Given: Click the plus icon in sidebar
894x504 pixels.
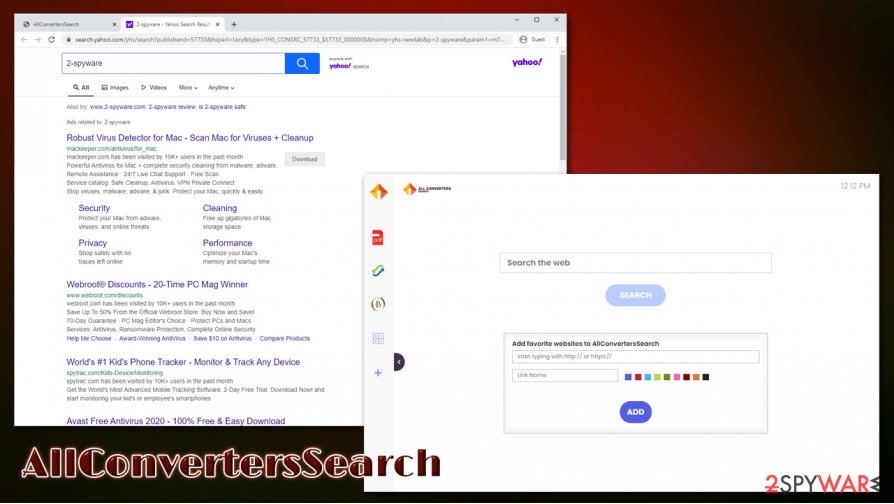Looking at the screenshot, I should [x=378, y=373].
